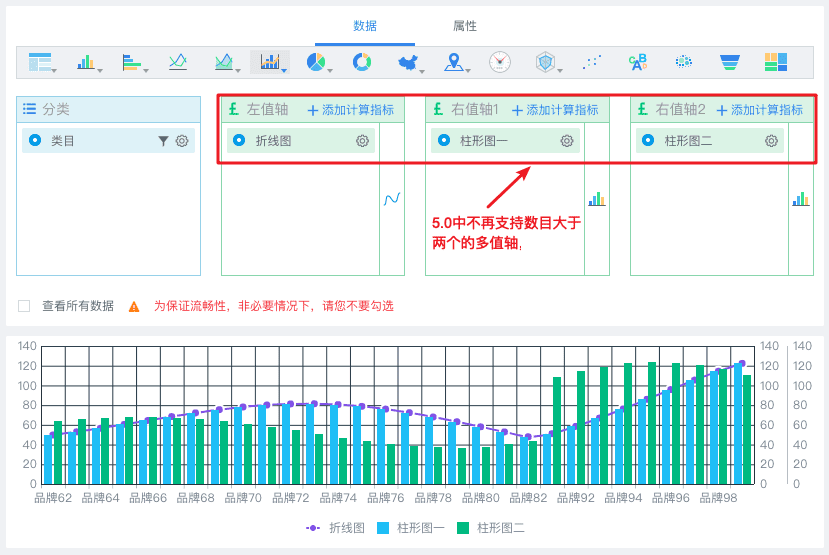This screenshot has width=829, height=555.
Task: Add calculated indicator to 左值轴
Action: click(351, 109)
